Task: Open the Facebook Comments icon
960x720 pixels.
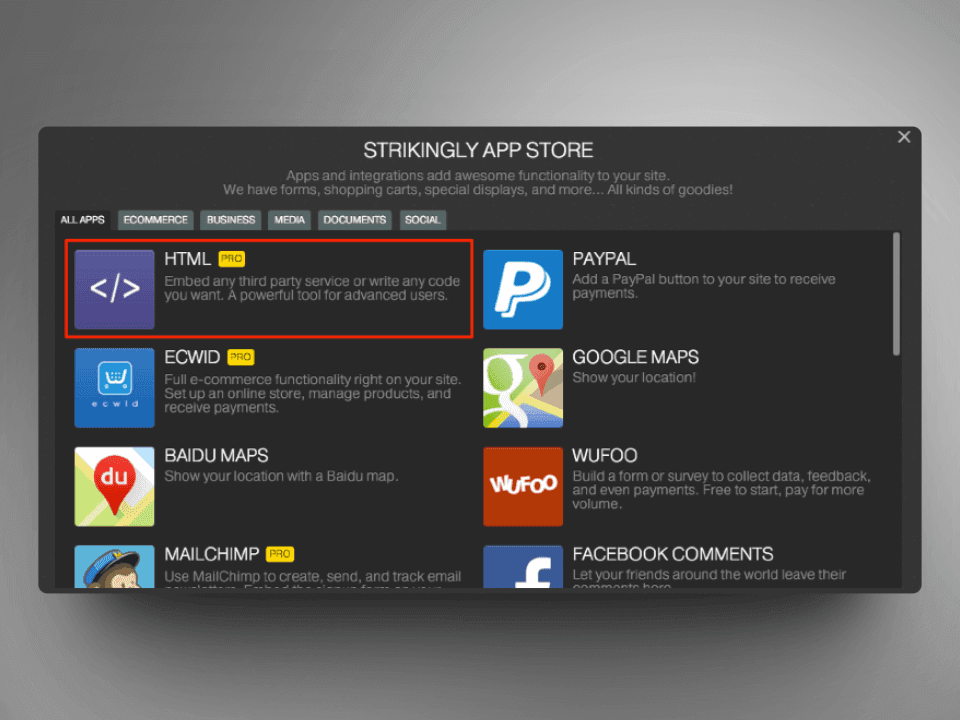Action: pos(522,567)
